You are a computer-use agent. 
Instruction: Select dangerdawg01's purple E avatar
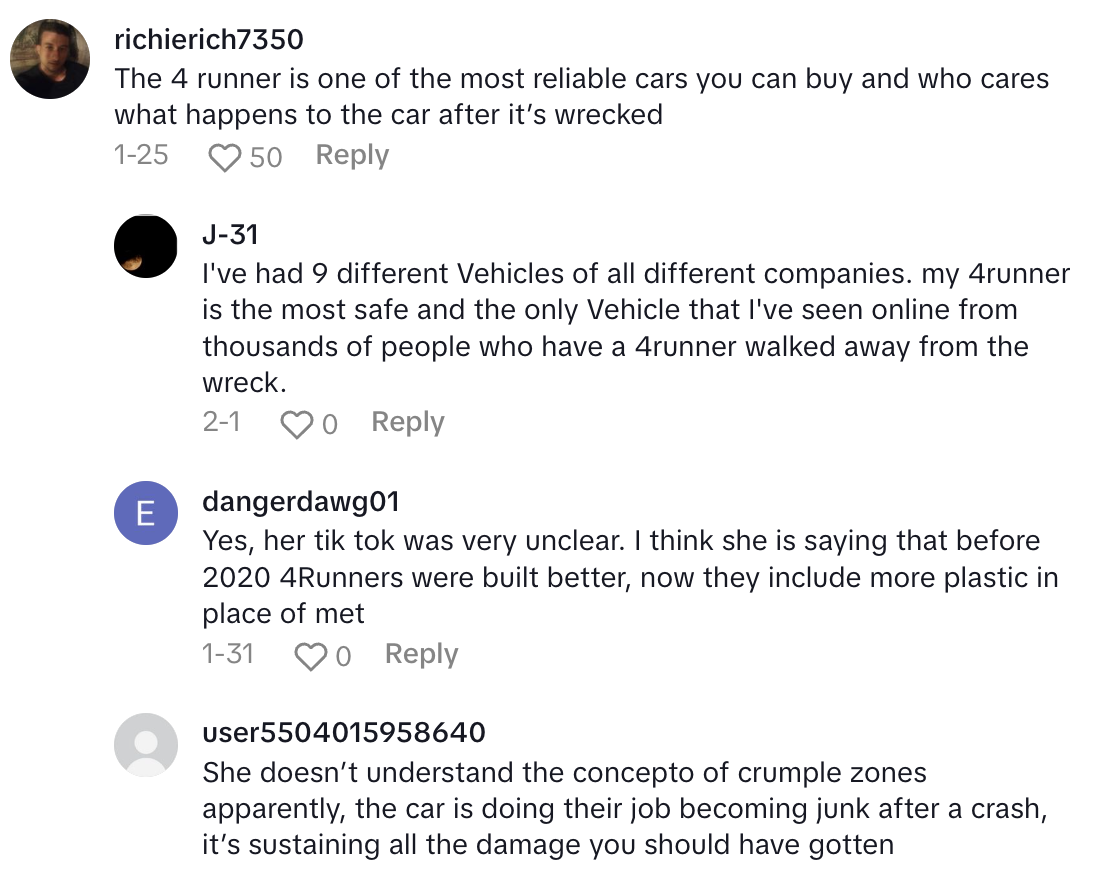tap(146, 513)
